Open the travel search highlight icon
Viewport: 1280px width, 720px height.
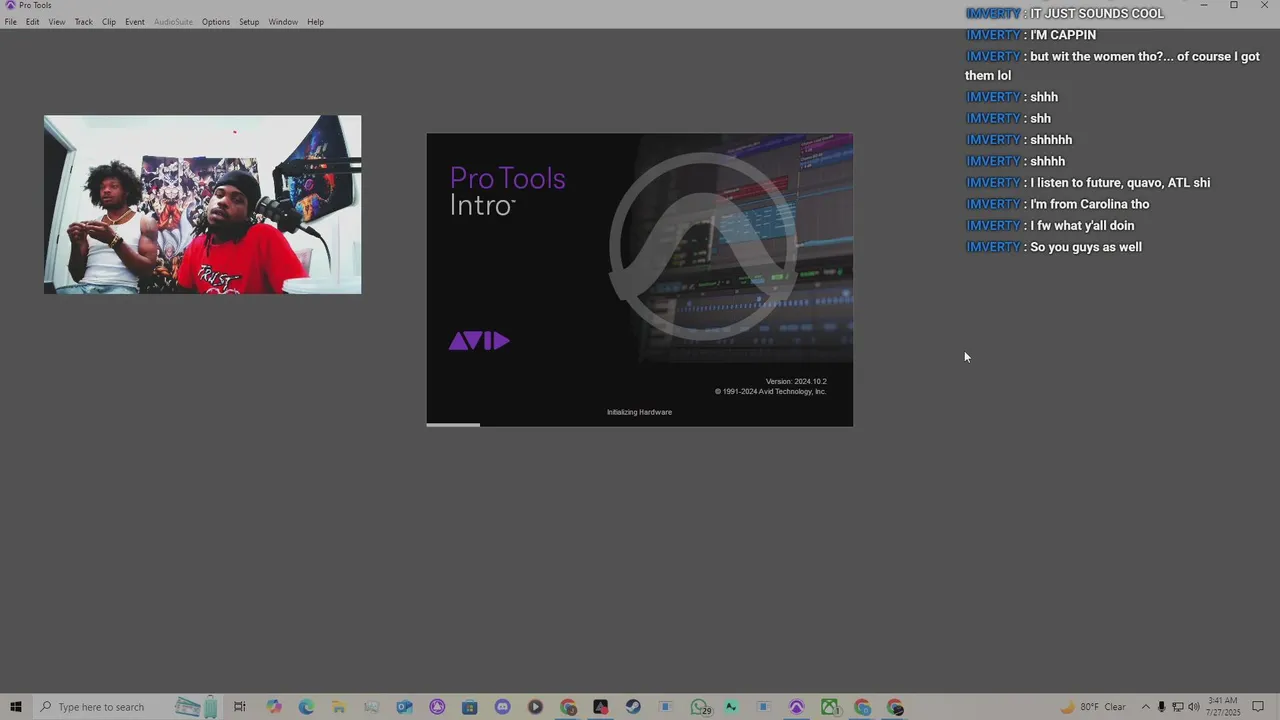pyautogui.click(x=196, y=707)
